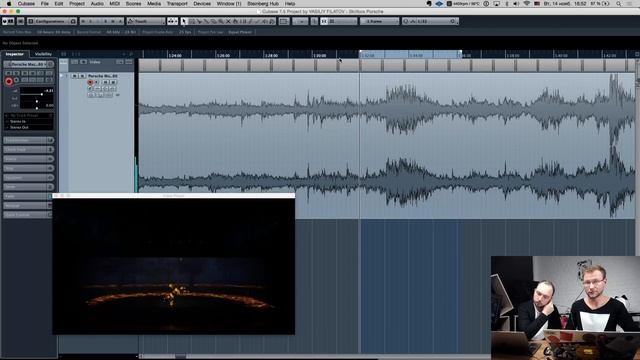Expand the Equalizers inspector section
This screenshot has width=640, height=360.
(x=28, y=178)
